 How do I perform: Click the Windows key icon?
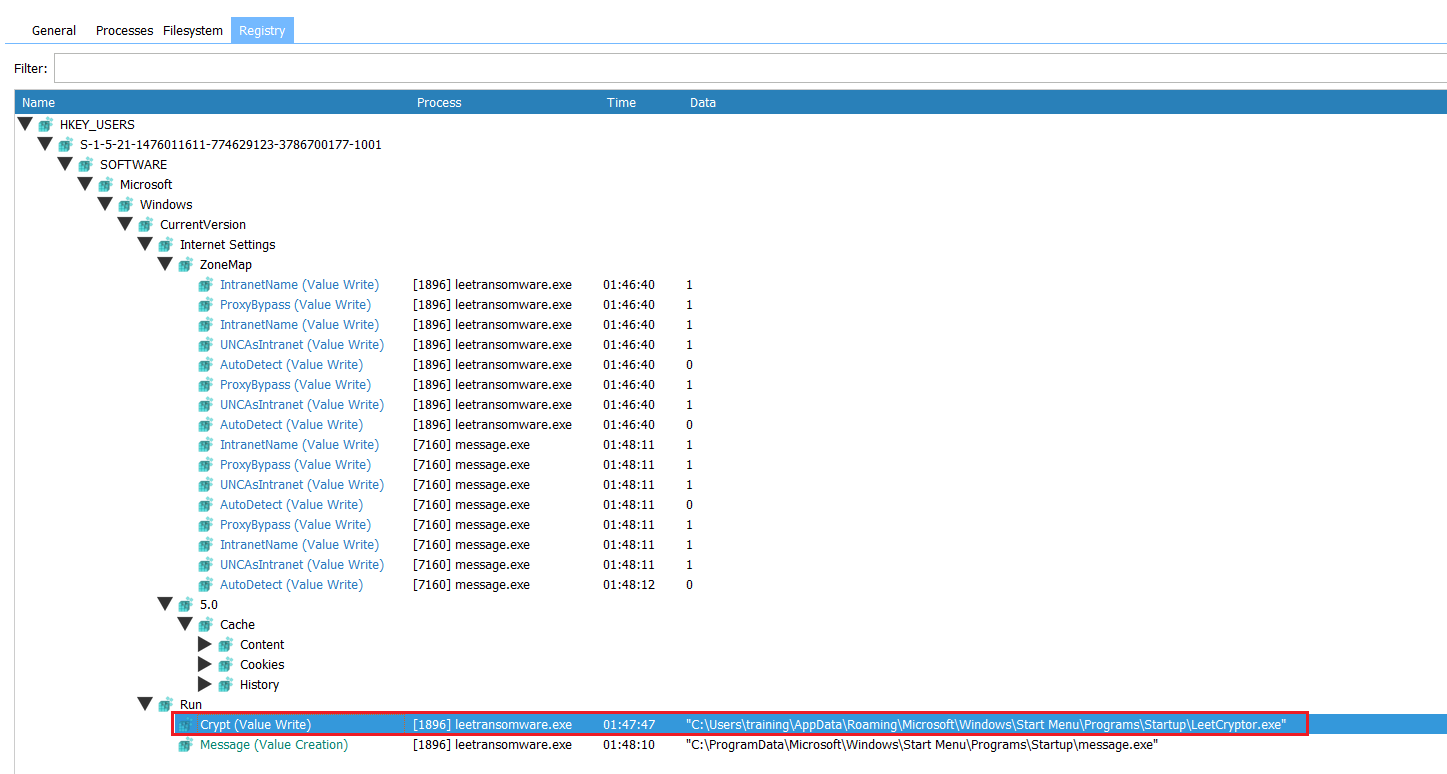tap(125, 204)
